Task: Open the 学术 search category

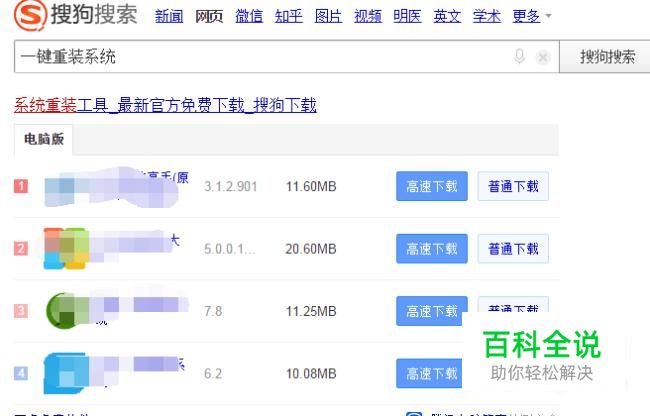Action: click(487, 16)
